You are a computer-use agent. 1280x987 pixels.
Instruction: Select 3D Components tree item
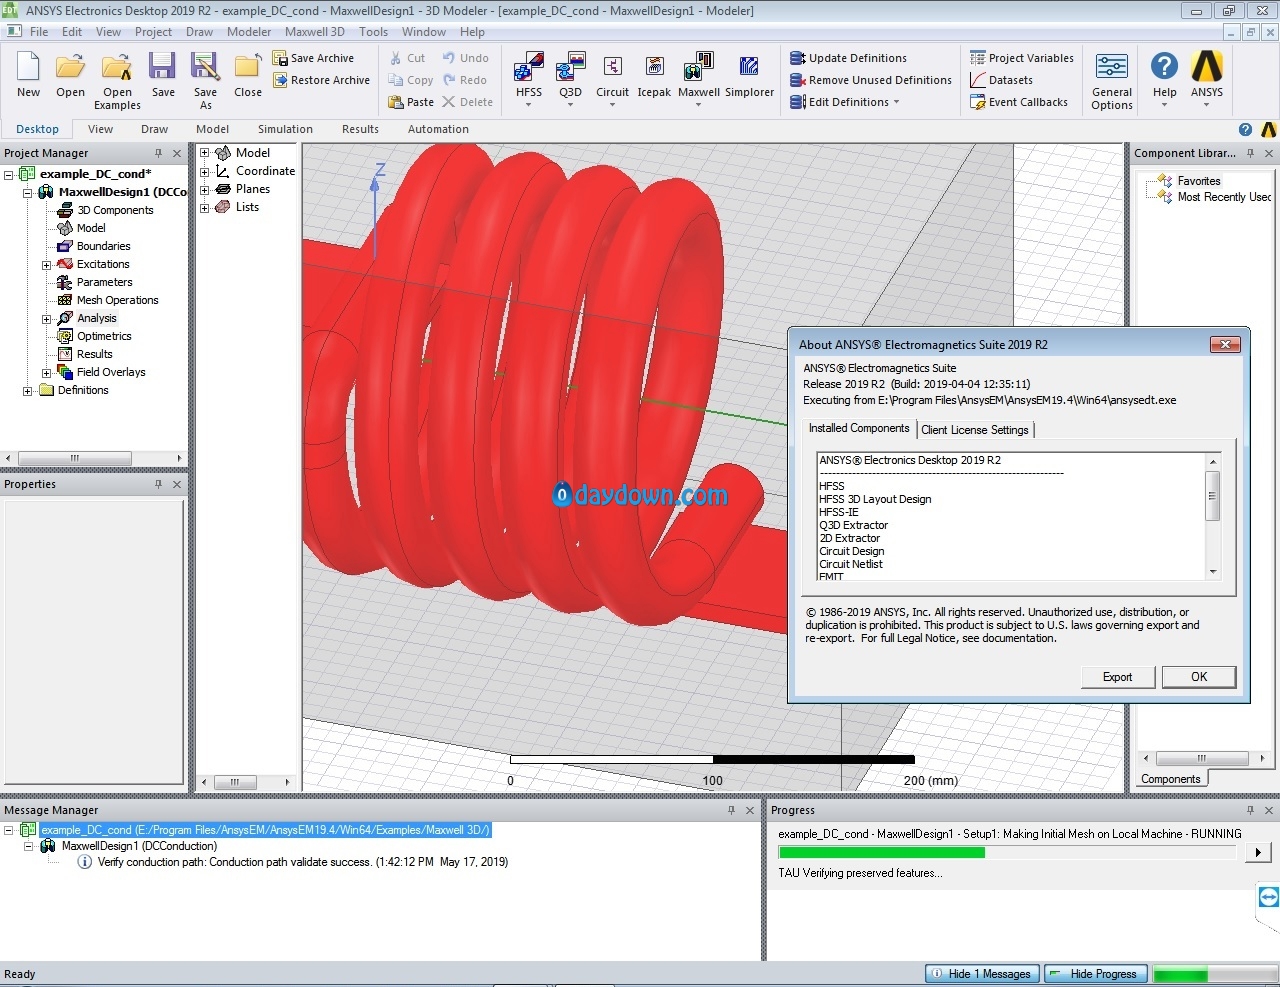click(115, 210)
